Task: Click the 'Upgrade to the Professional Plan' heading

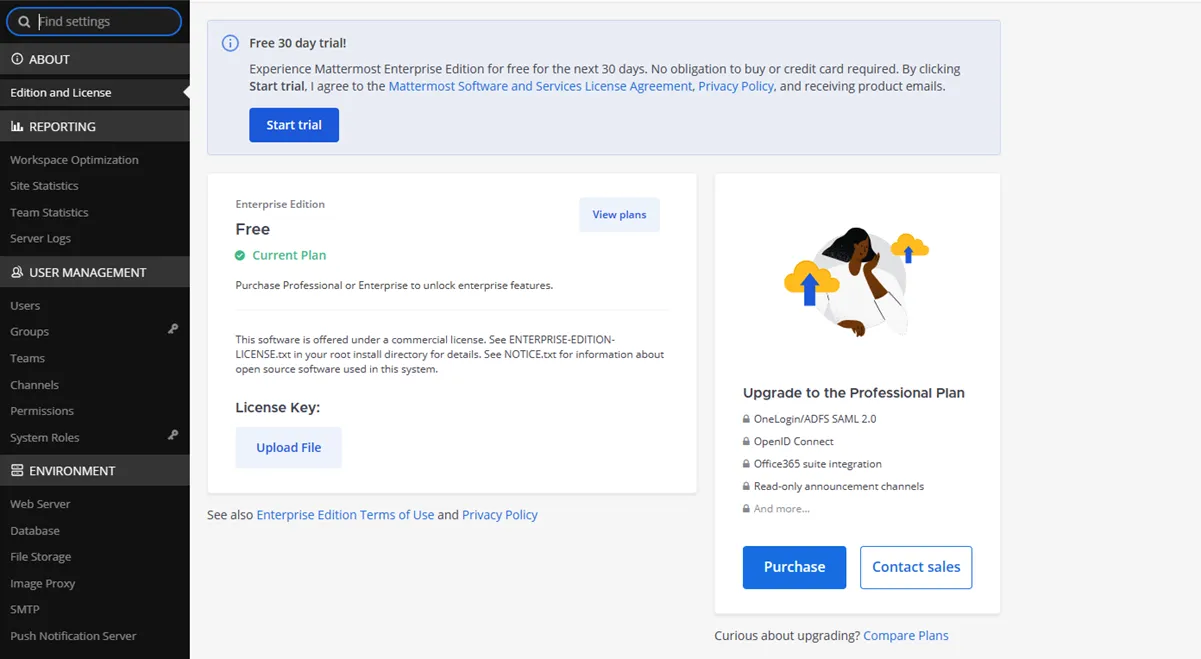Action: [x=854, y=393]
